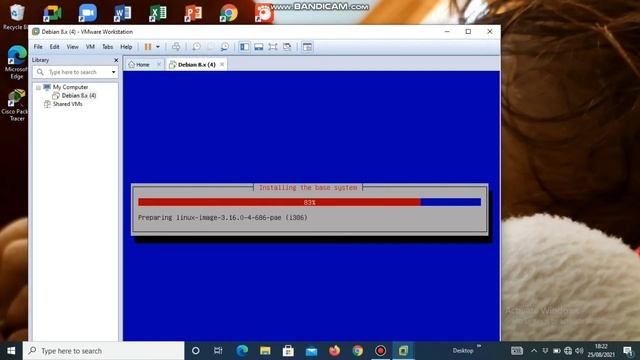Open the notification center icon
Image resolution: width=640 pixels, height=360 pixels.
[x=628, y=351]
